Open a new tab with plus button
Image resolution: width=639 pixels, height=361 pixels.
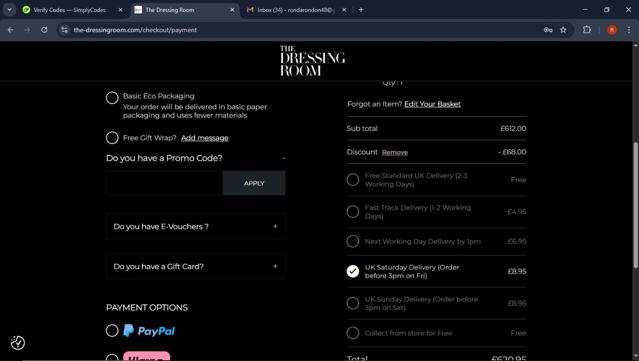361,10
